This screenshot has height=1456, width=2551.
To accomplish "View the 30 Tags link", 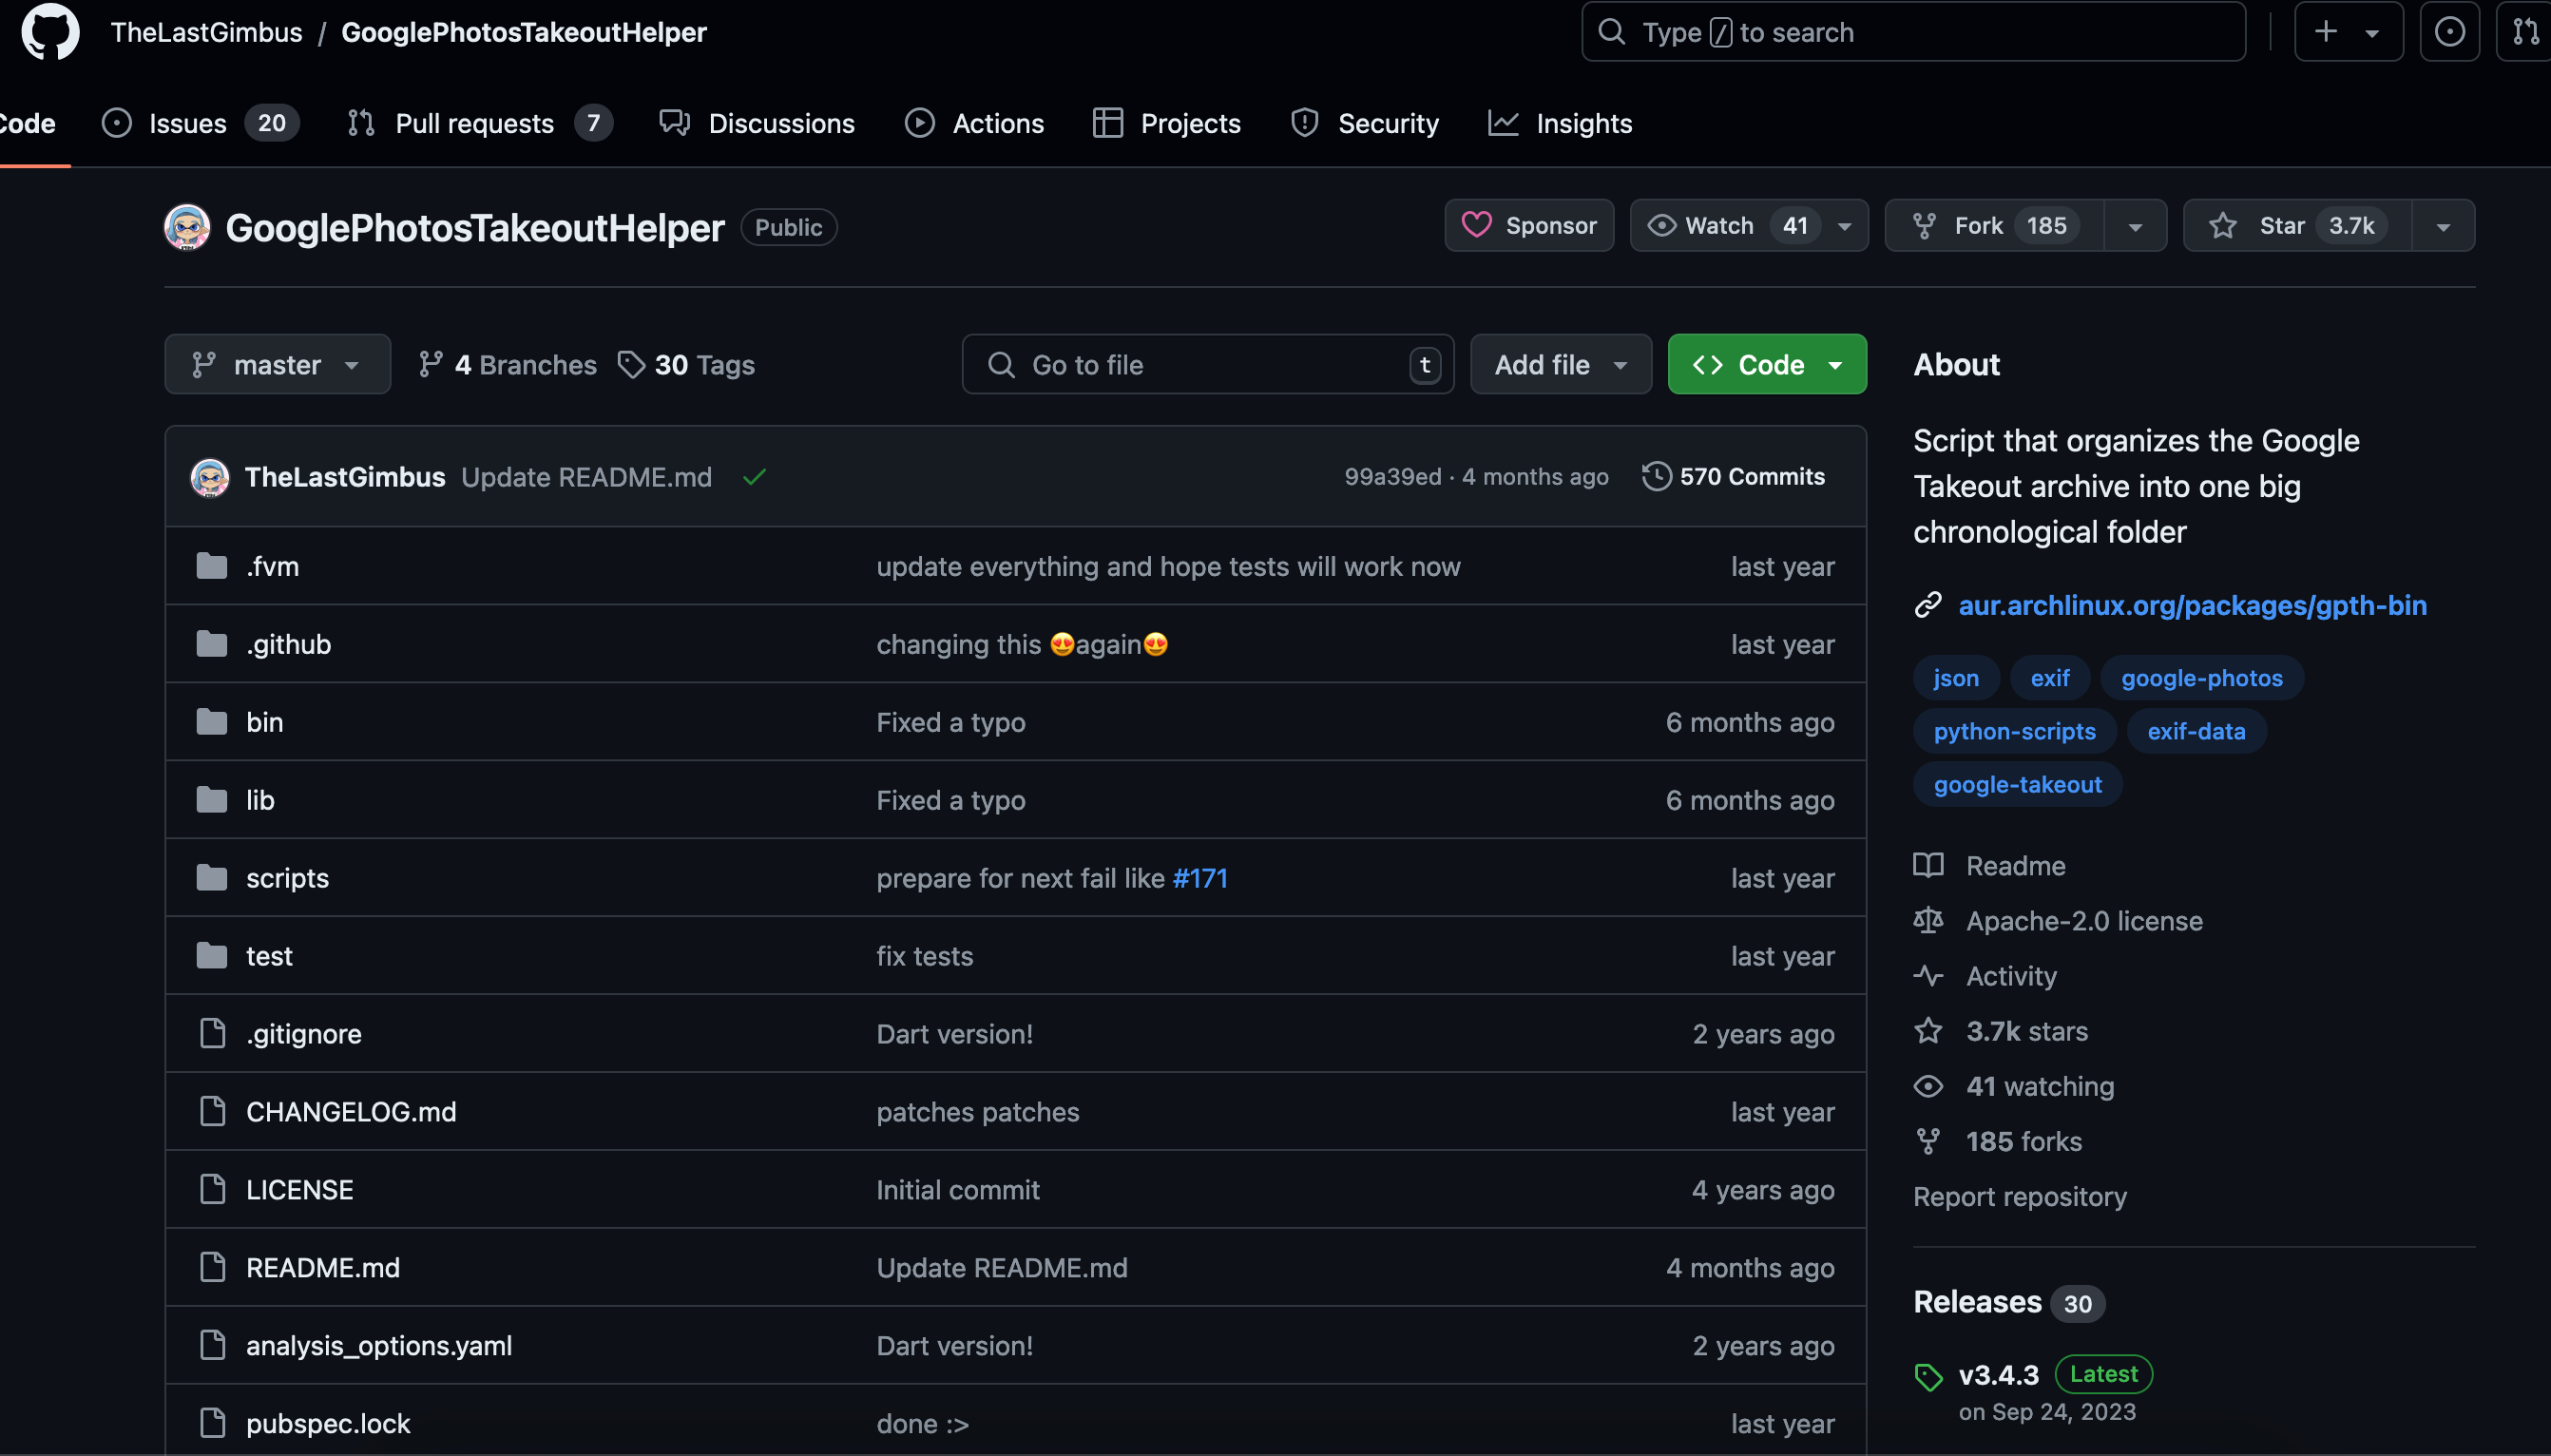I will 686,364.
